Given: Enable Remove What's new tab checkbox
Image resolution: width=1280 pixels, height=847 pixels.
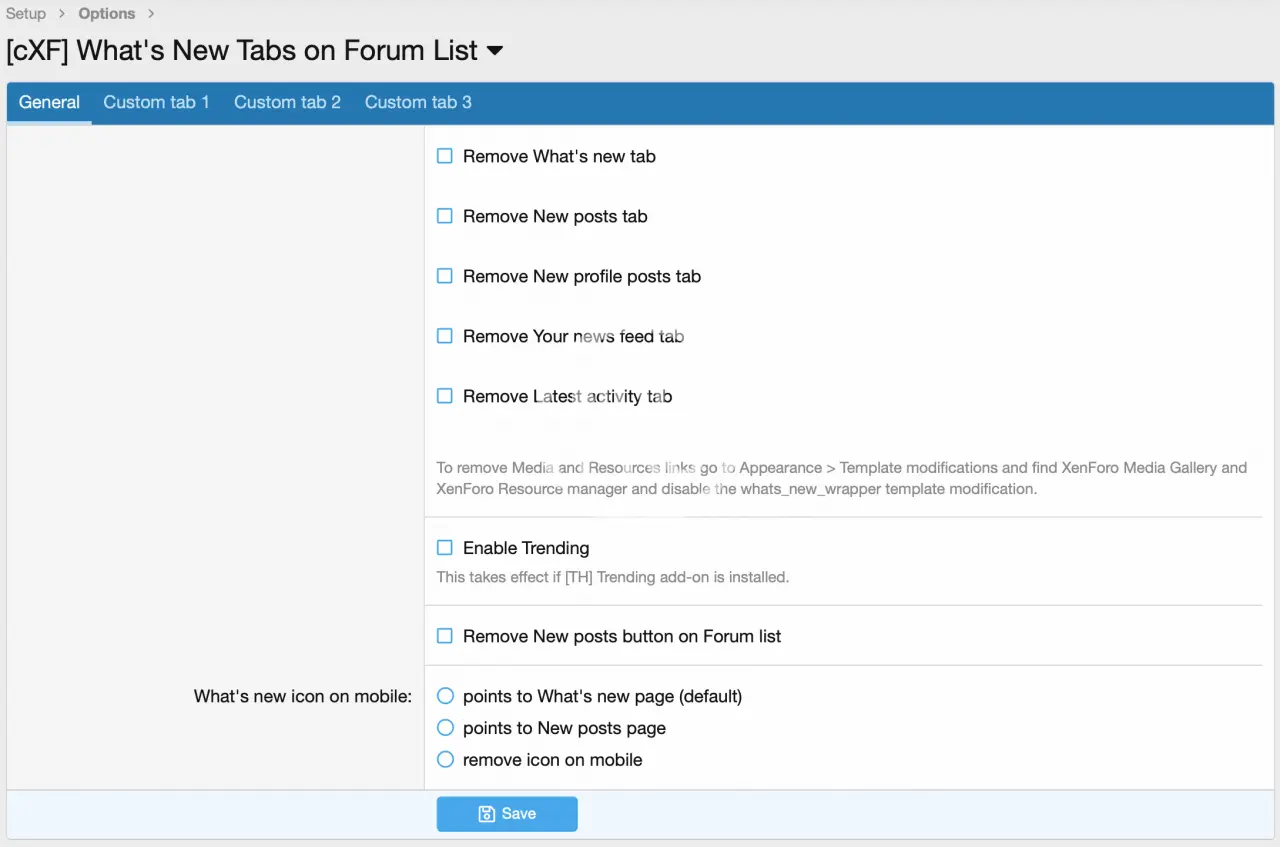Looking at the screenshot, I should [445, 156].
